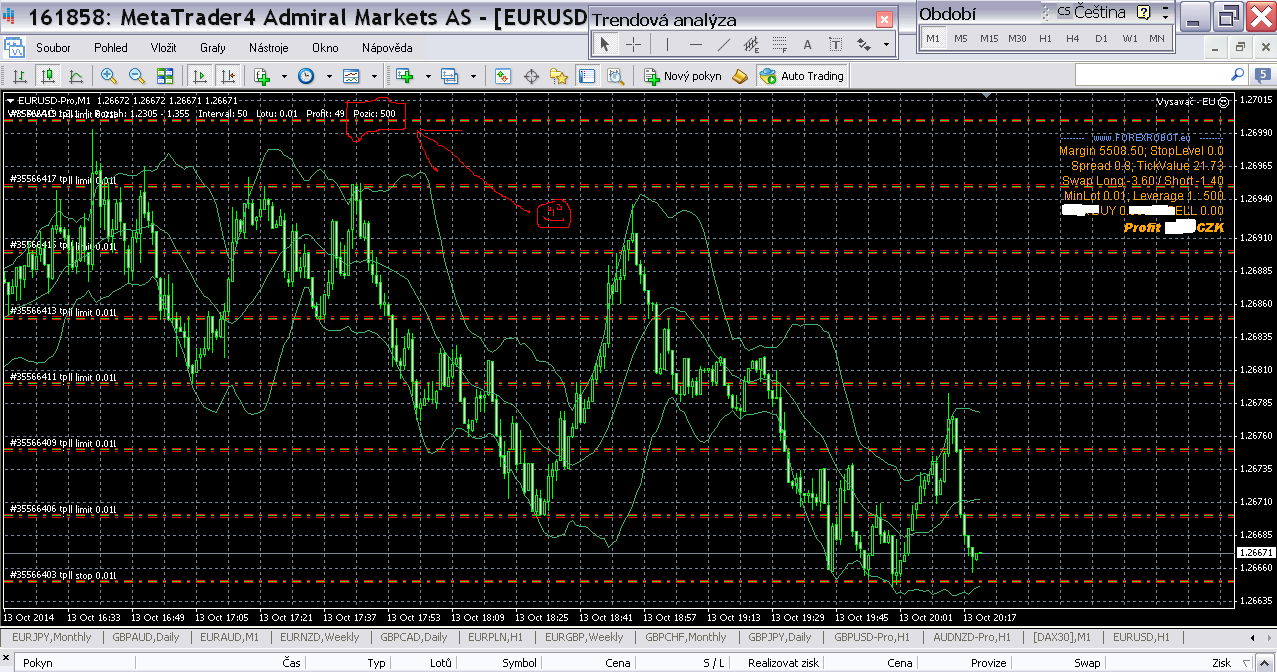Tile chart windows icon

point(165,76)
